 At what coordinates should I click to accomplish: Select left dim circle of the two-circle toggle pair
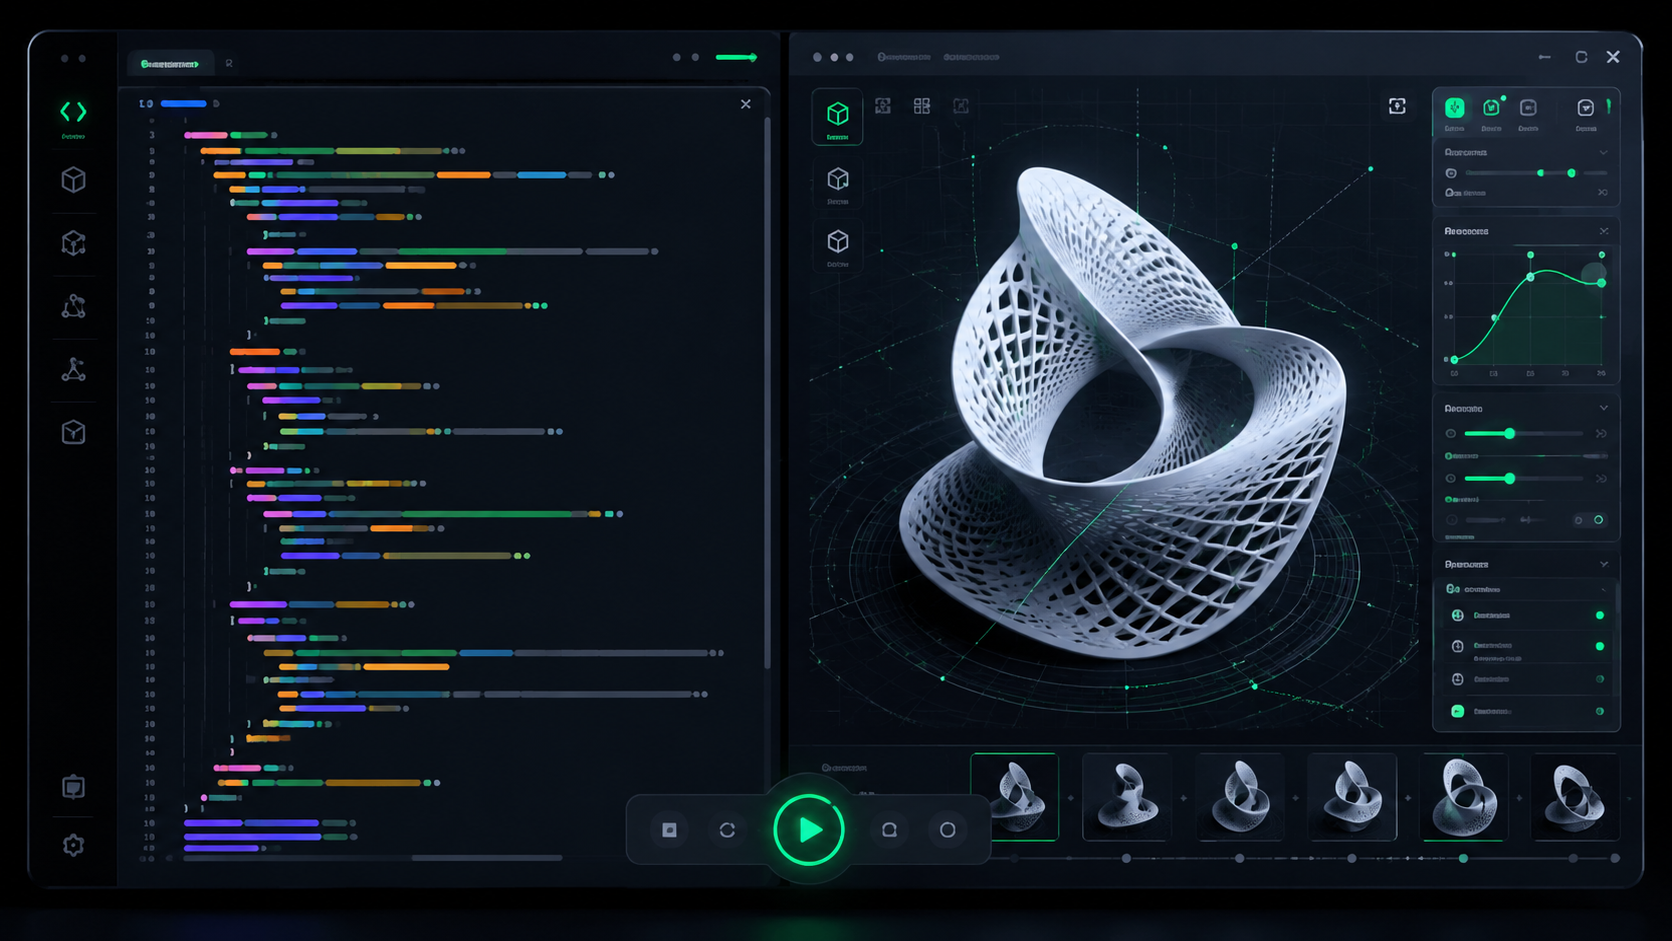tap(1579, 520)
